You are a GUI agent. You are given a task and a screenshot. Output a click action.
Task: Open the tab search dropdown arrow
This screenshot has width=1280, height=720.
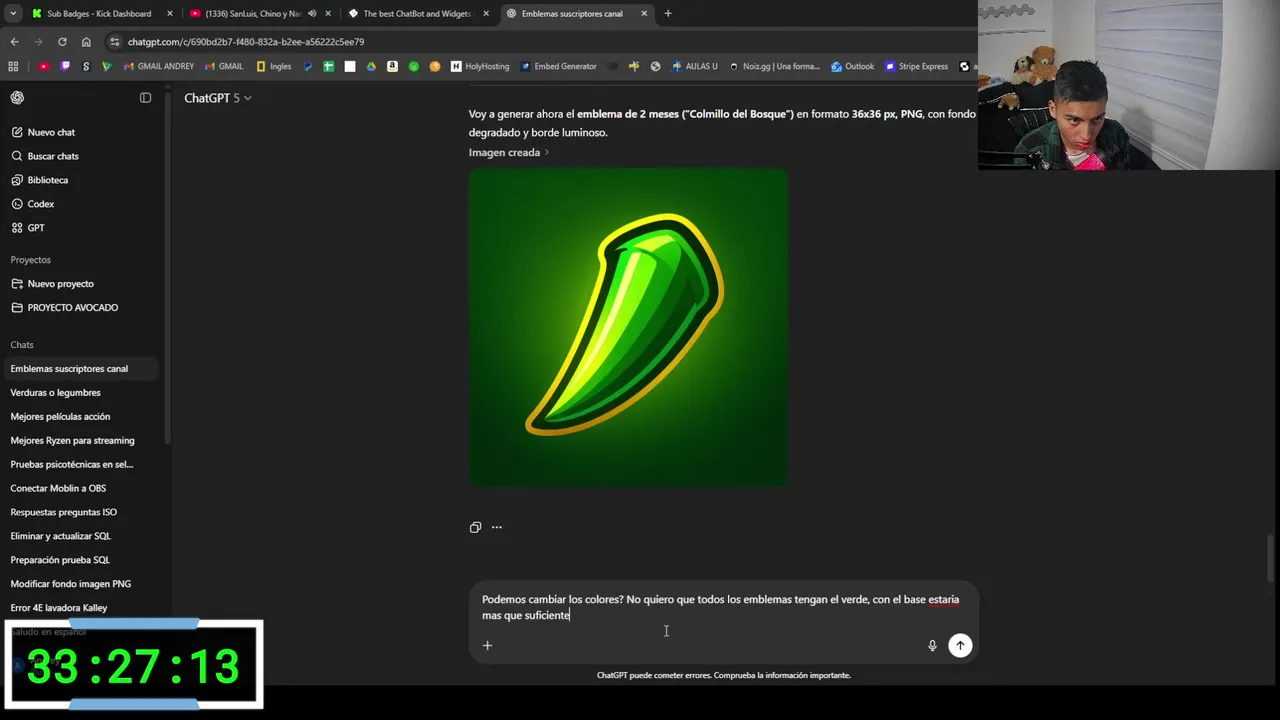pos(13,14)
